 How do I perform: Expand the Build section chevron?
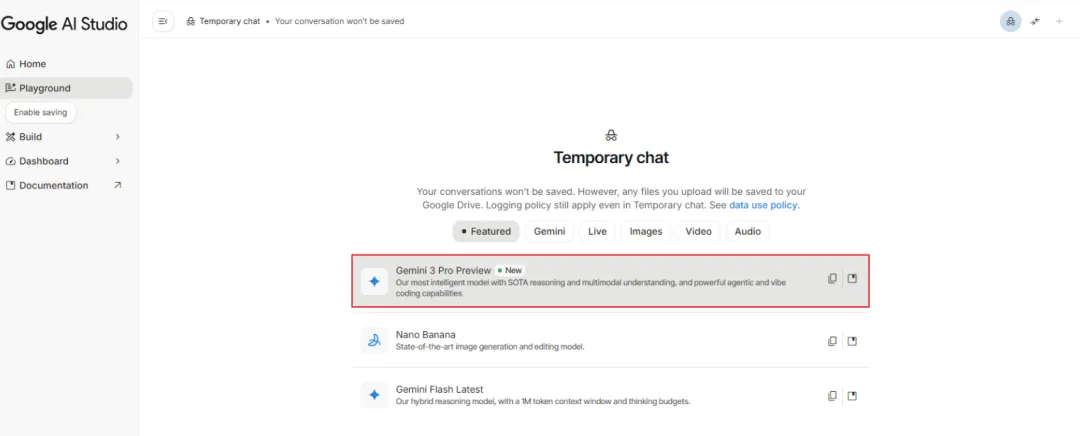point(117,137)
